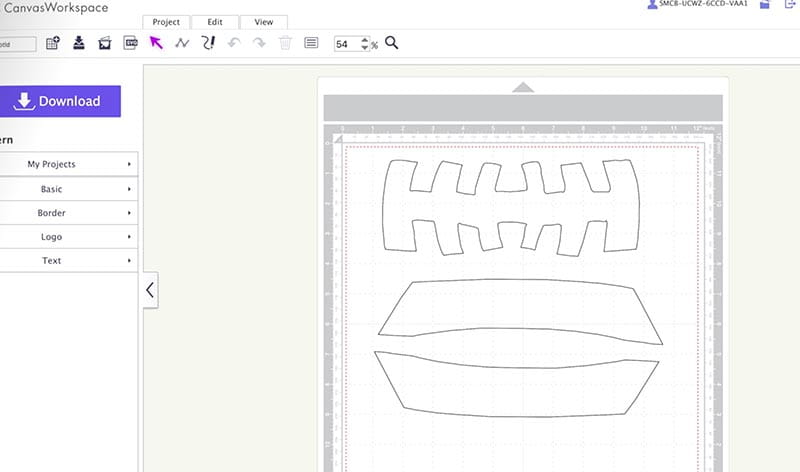Viewport: 800px width, 472px height.
Task: Click the undo arrow icon
Action: [x=234, y=43]
